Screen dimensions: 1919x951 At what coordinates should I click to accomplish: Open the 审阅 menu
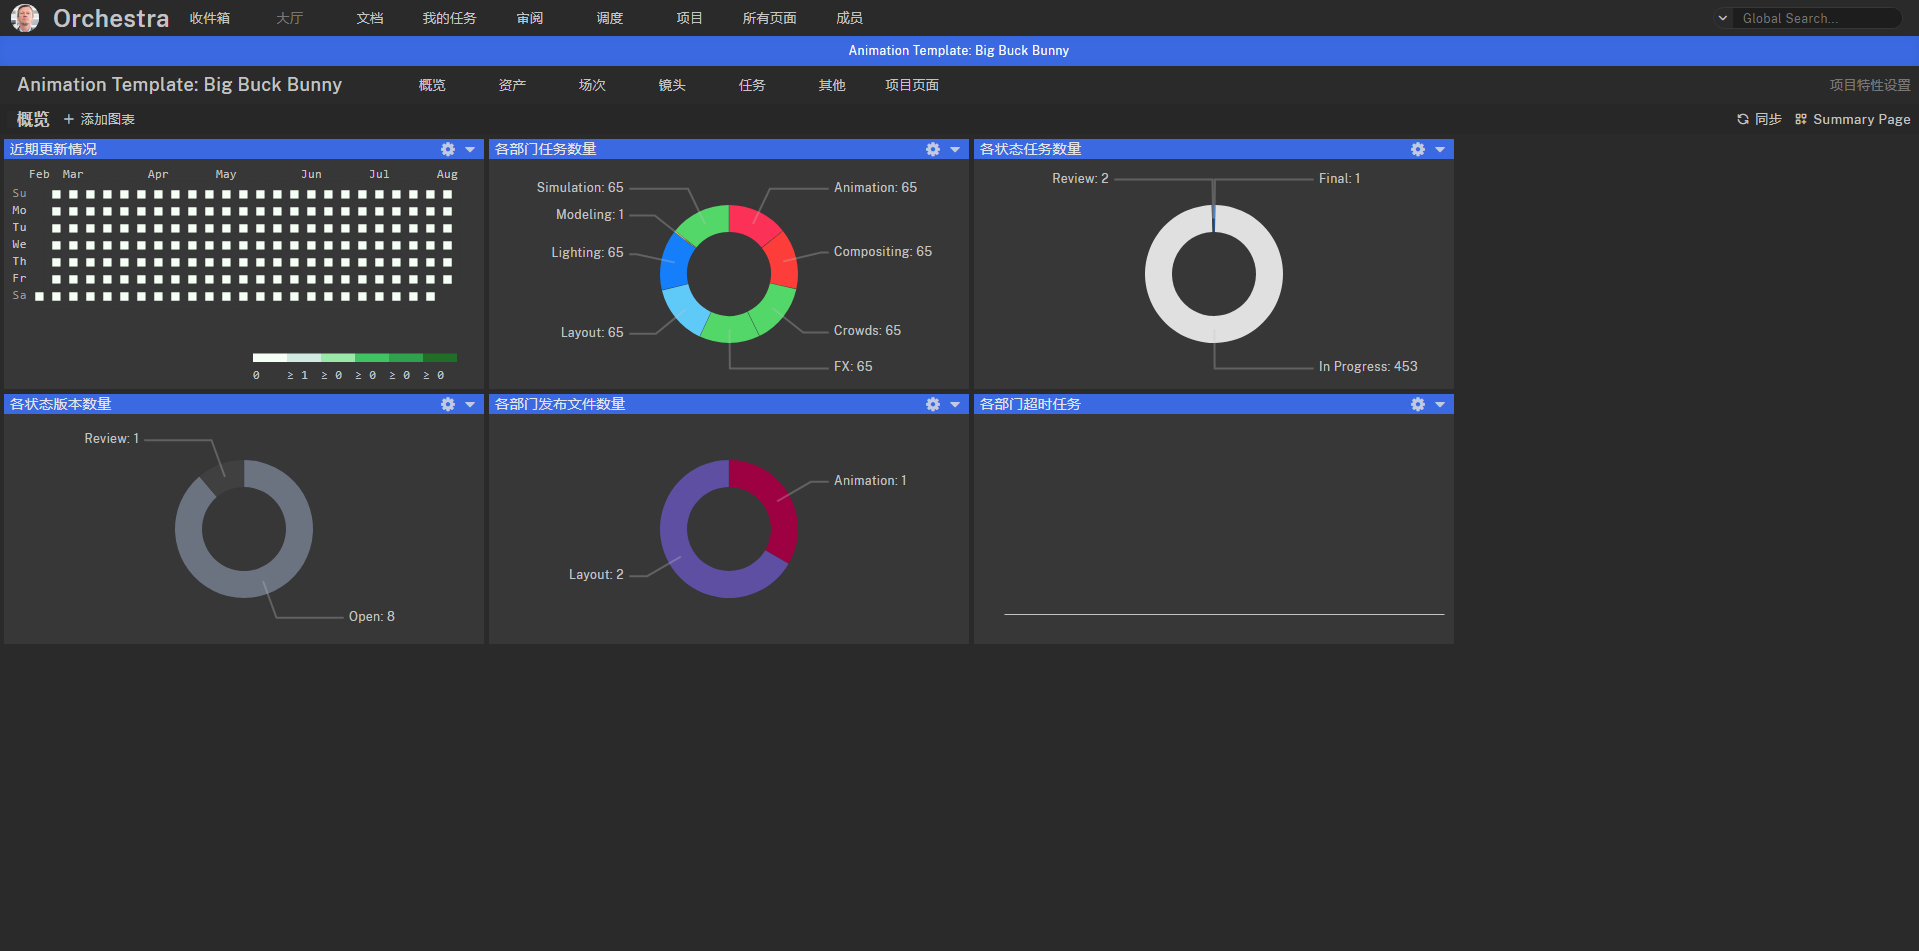pyautogui.click(x=530, y=18)
